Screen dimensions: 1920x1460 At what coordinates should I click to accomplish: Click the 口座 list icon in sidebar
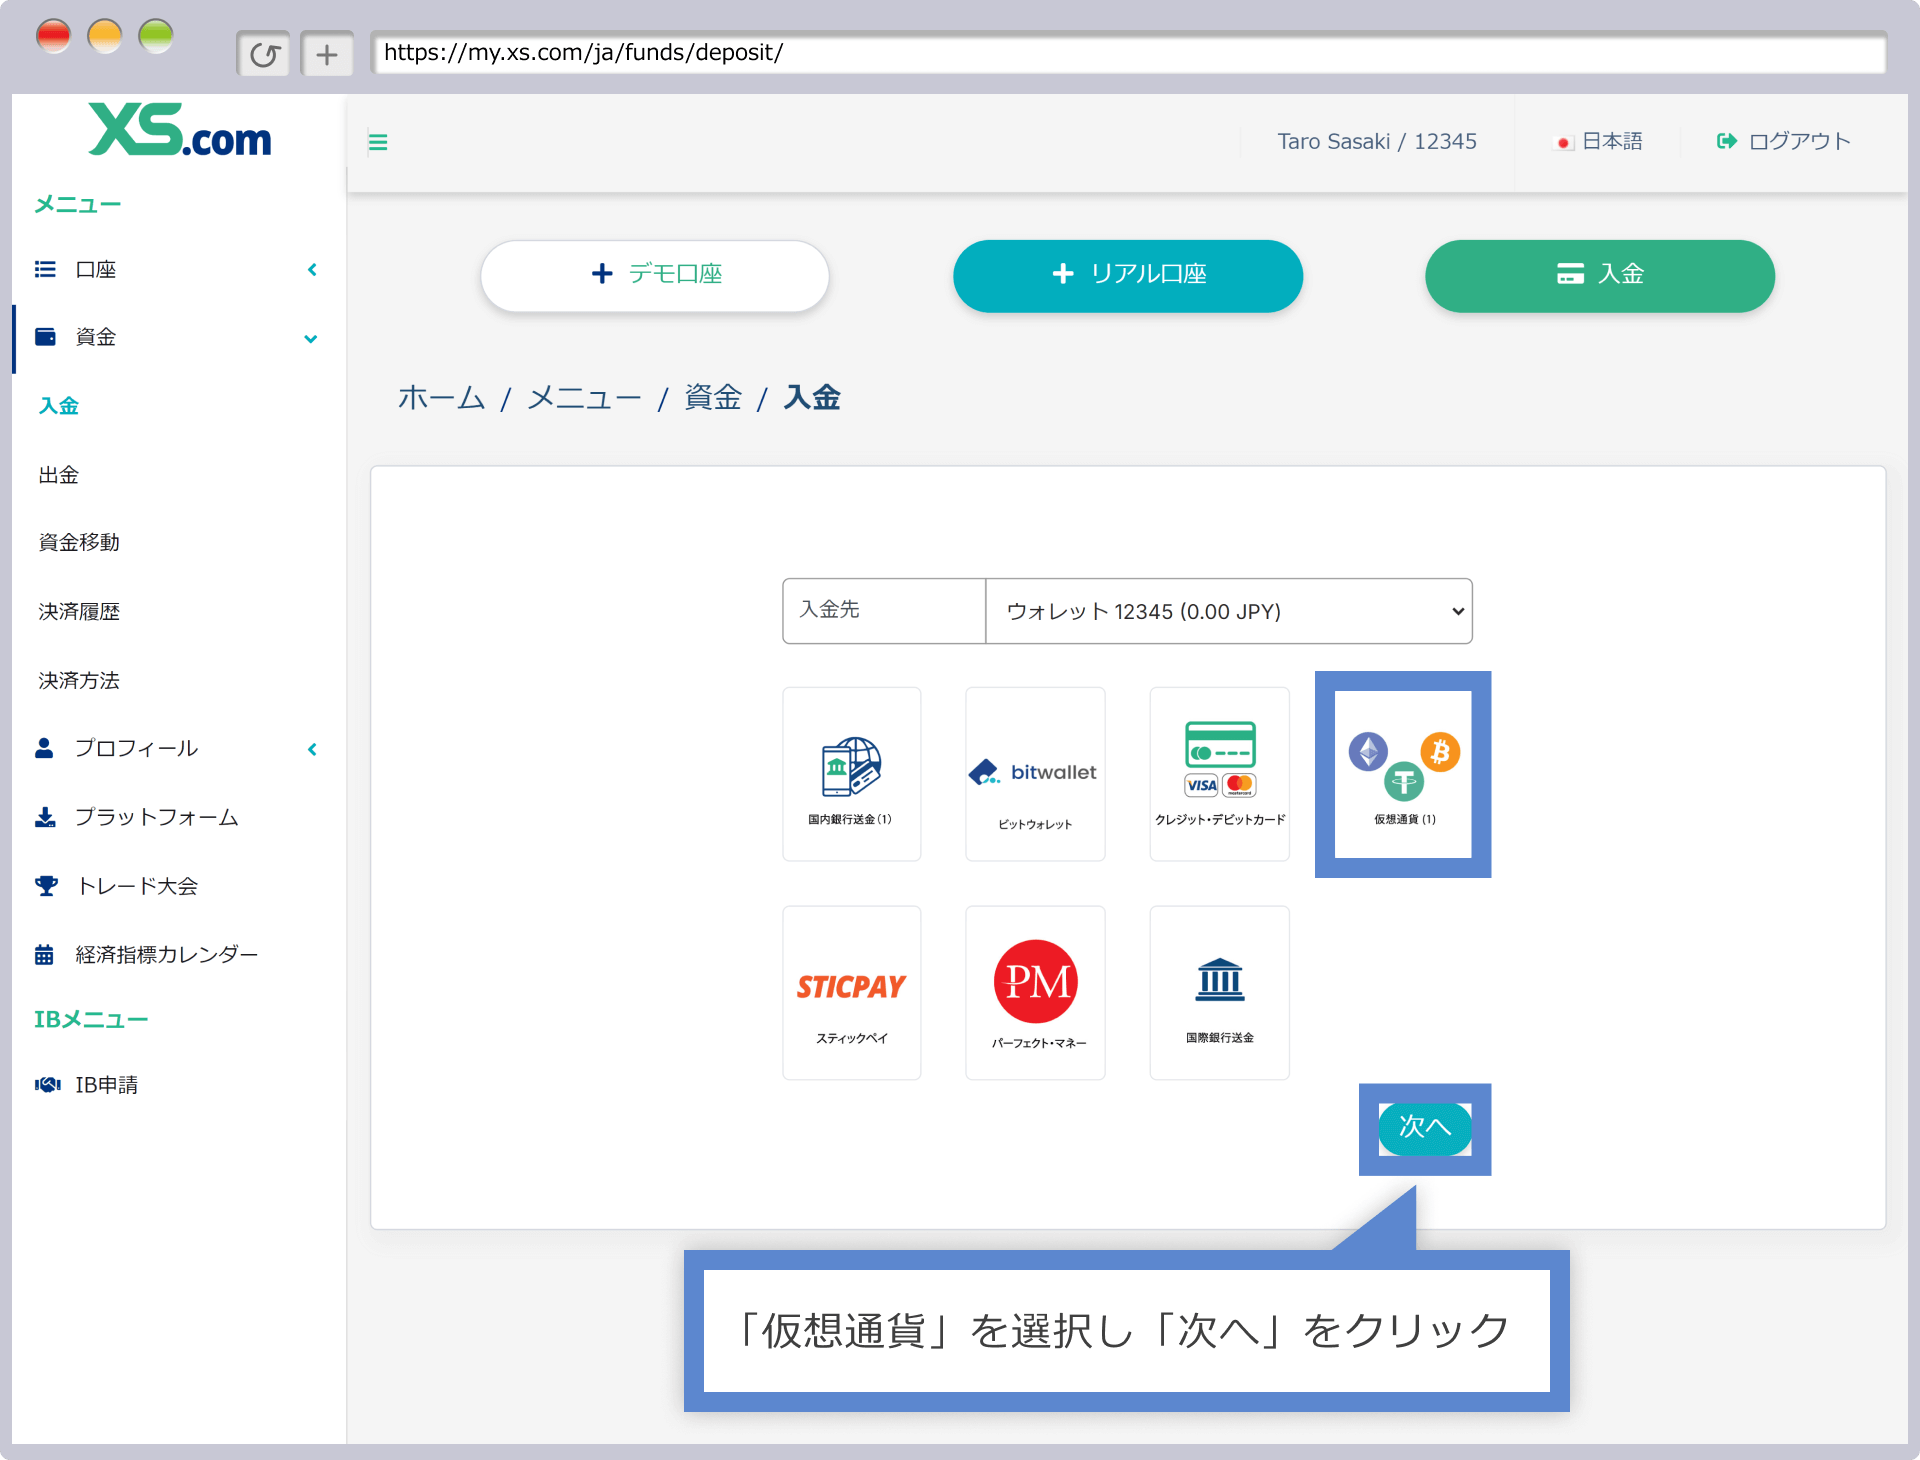pos(45,269)
